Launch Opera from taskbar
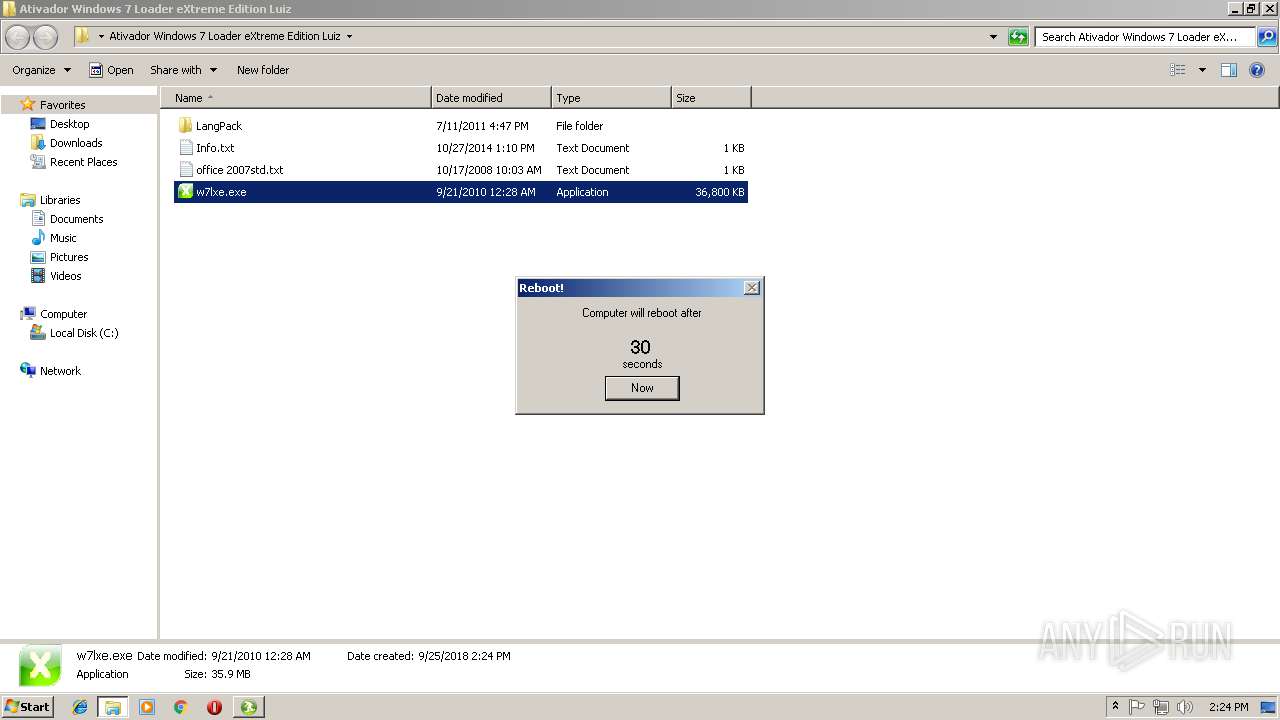Screen dimensions: 1280x720 coord(214,707)
